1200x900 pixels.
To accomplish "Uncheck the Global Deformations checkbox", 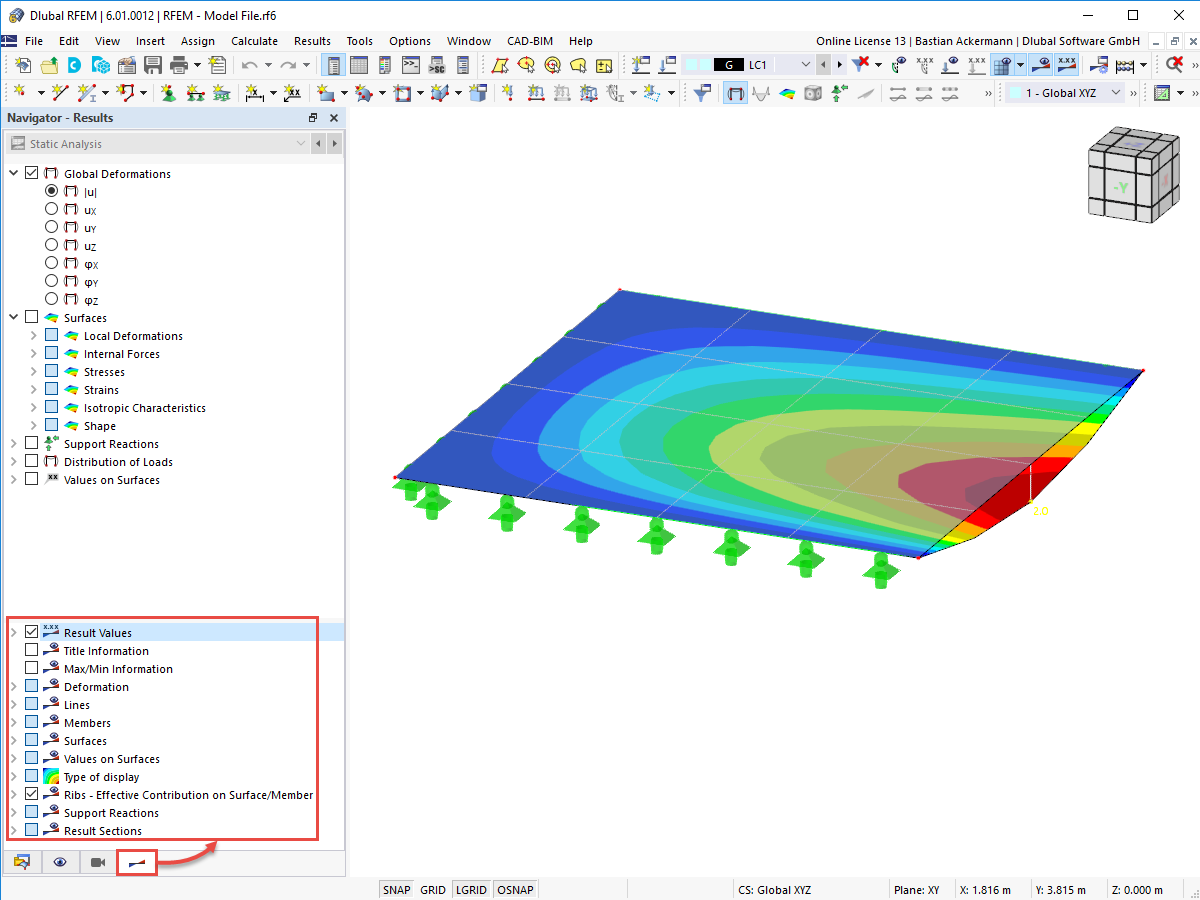I will (32, 173).
